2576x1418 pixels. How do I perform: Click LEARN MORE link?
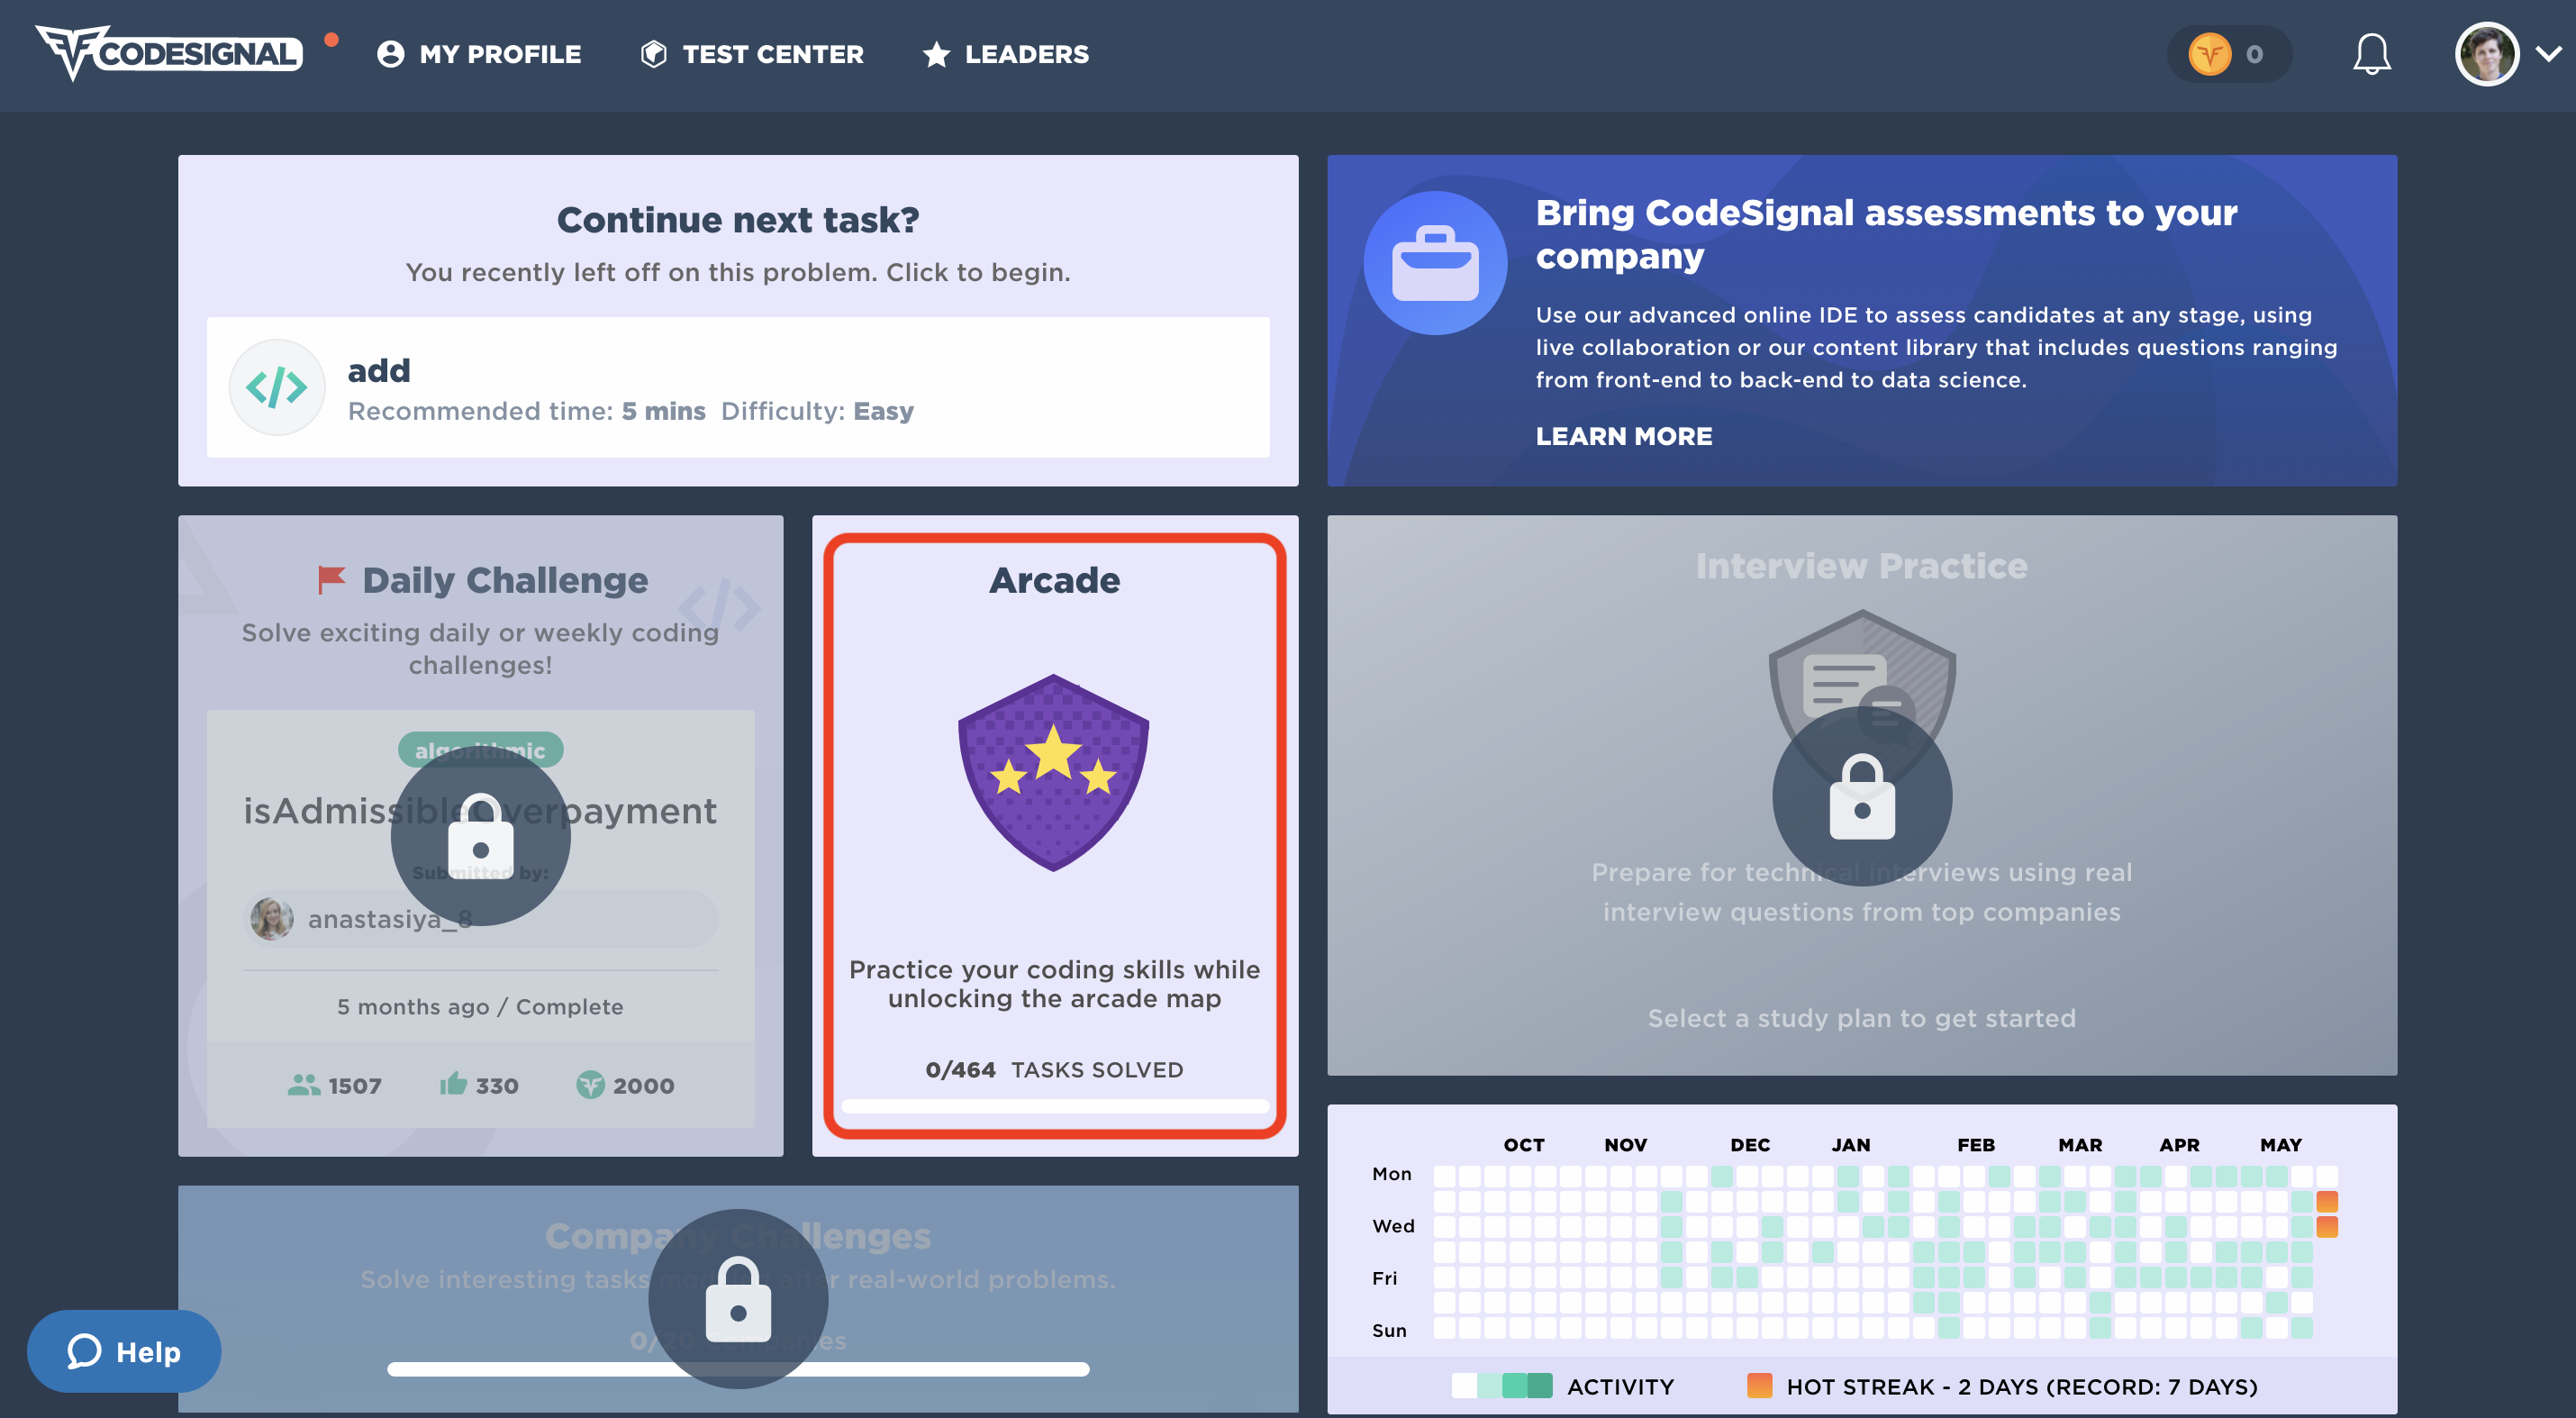[1623, 436]
